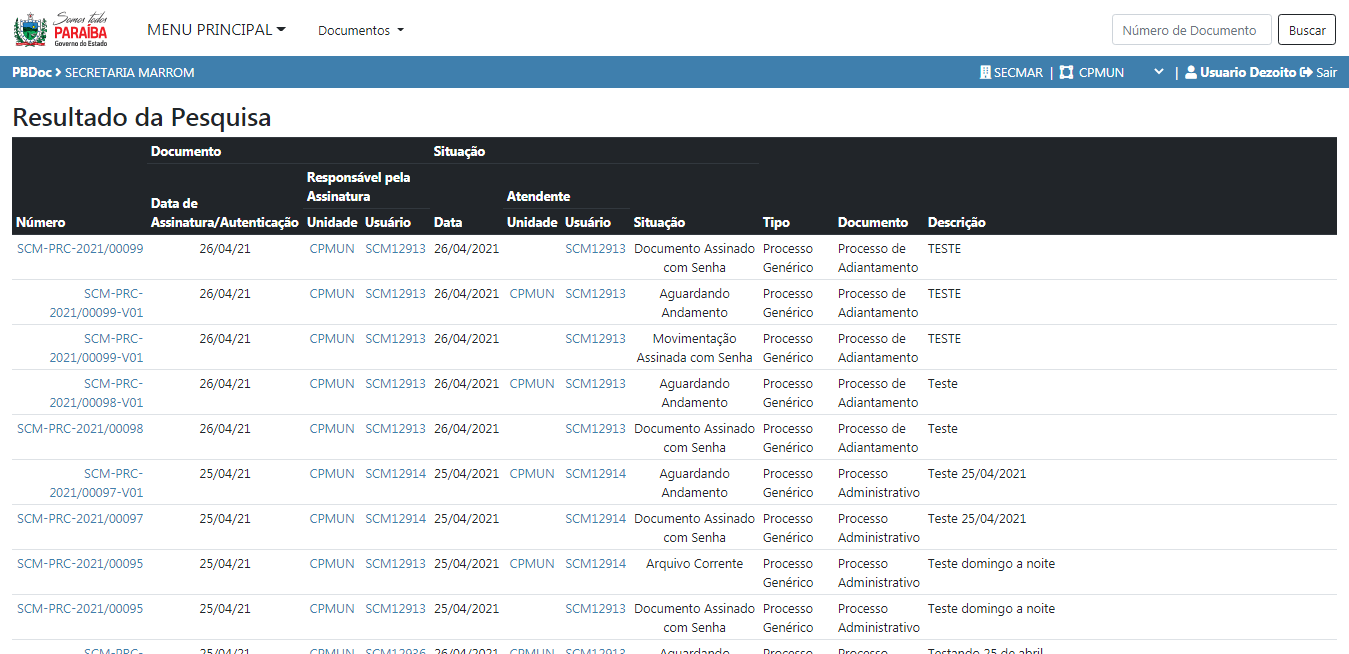
Task: Click signer user SCM12914 in 00097-V01 row
Action: (395, 474)
